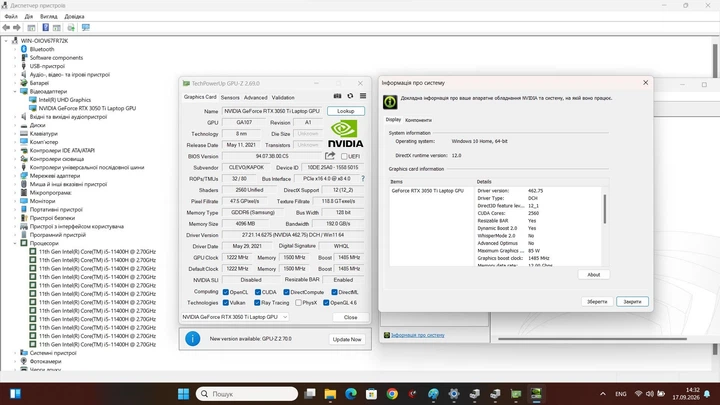Open Google Chrome from the taskbar

392,394
